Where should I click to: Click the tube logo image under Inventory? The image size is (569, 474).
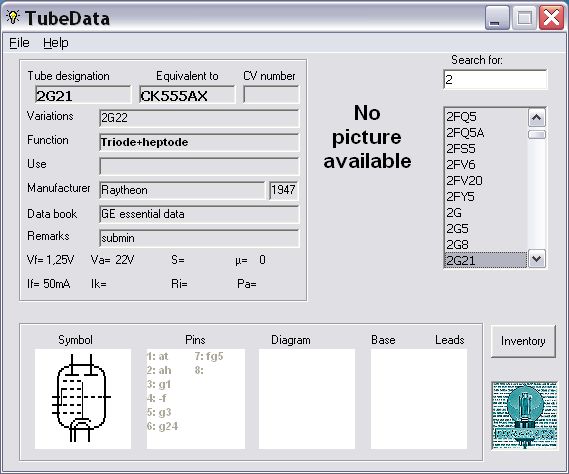(x=524, y=415)
